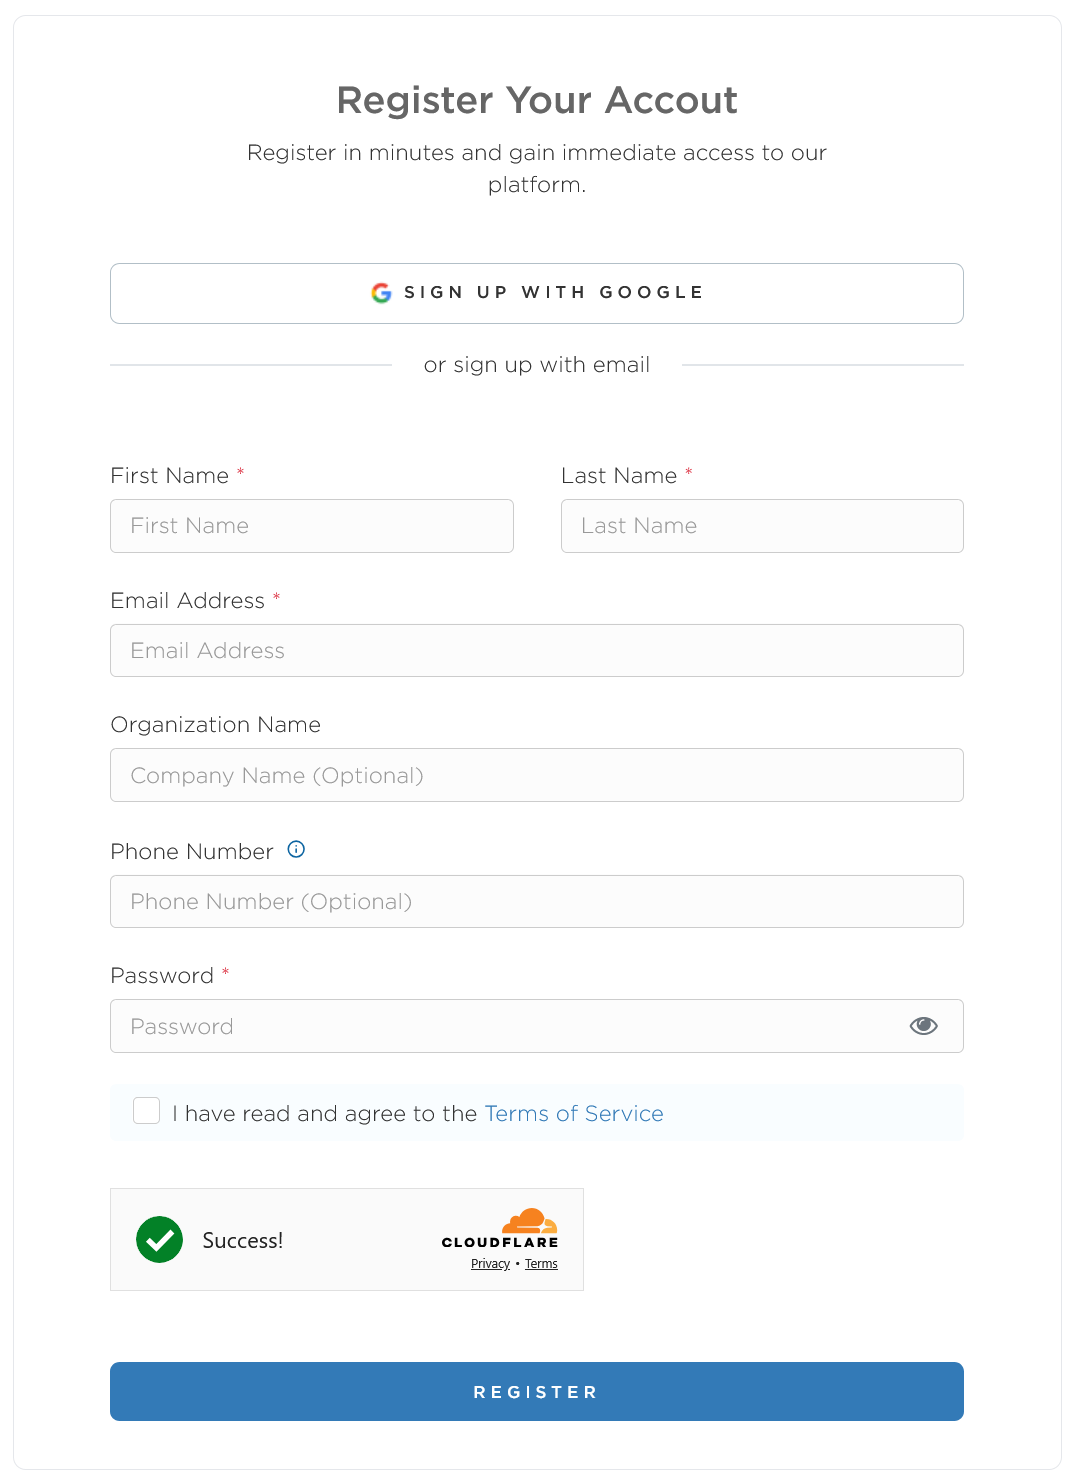The image size is (1072, 1477).
Task: Click the phone number info icon
Action: pyautogui.click(x=296, y=849)
